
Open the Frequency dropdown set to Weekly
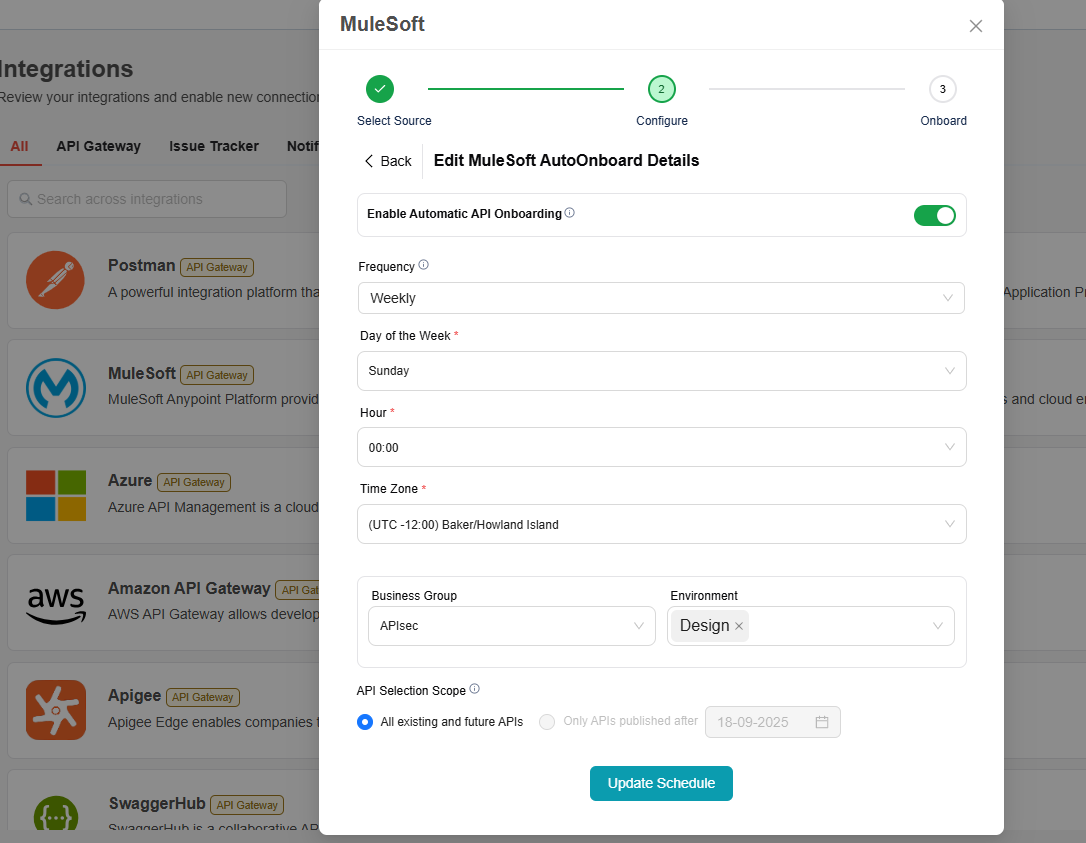(x=660, y=298)
